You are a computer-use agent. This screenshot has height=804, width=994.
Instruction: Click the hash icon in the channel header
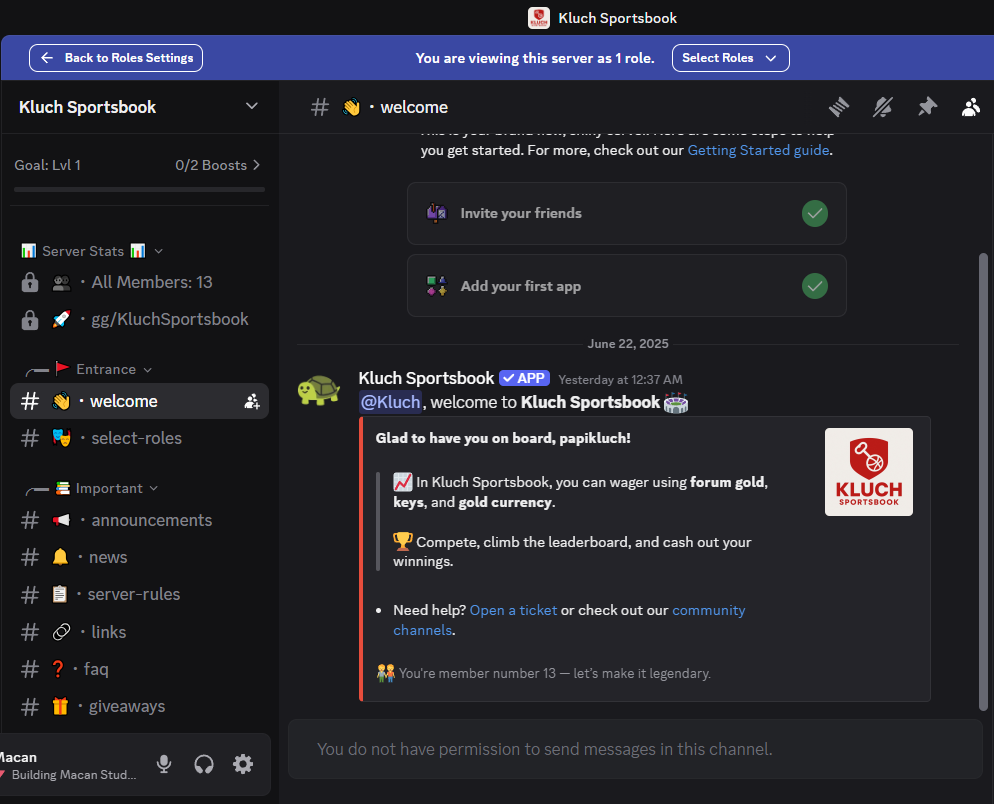[x=320, y=107]
